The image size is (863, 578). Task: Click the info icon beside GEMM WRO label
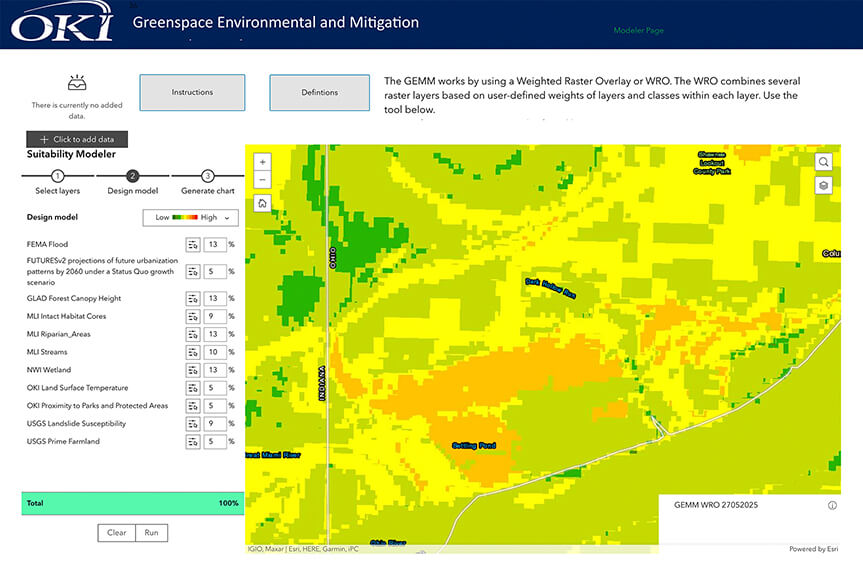point(831,505)
